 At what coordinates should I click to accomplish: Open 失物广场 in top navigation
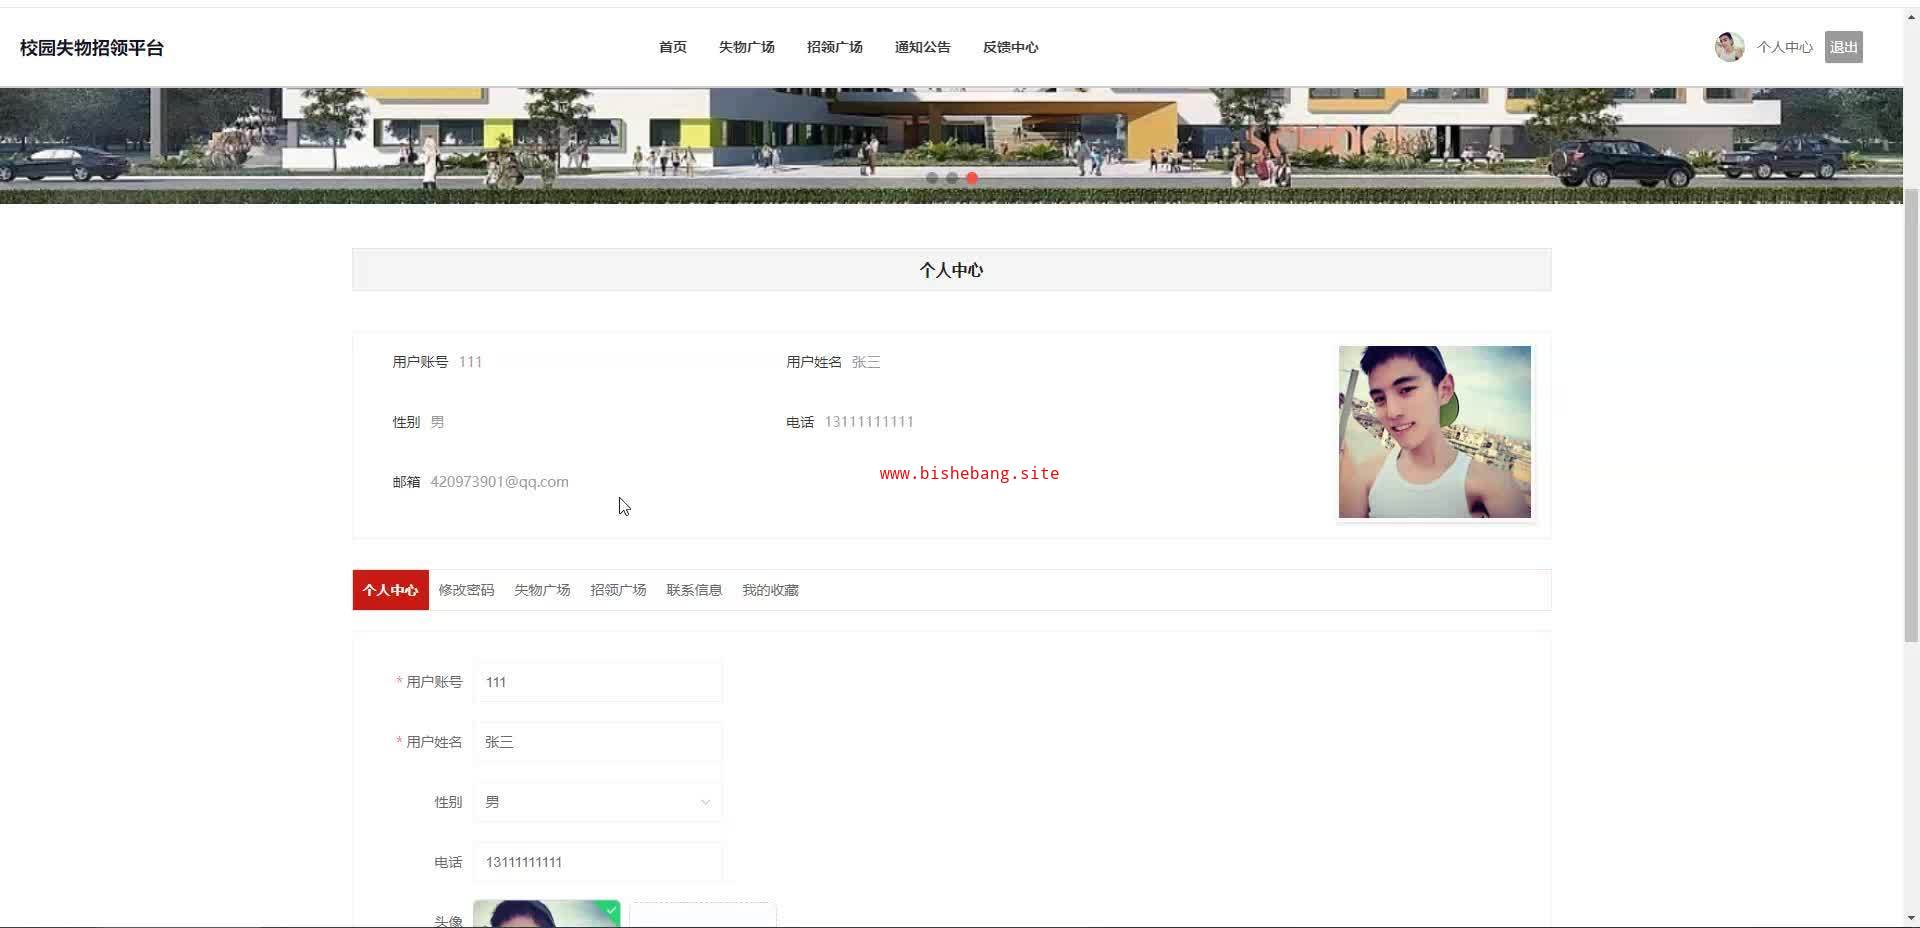click(746, 47)
